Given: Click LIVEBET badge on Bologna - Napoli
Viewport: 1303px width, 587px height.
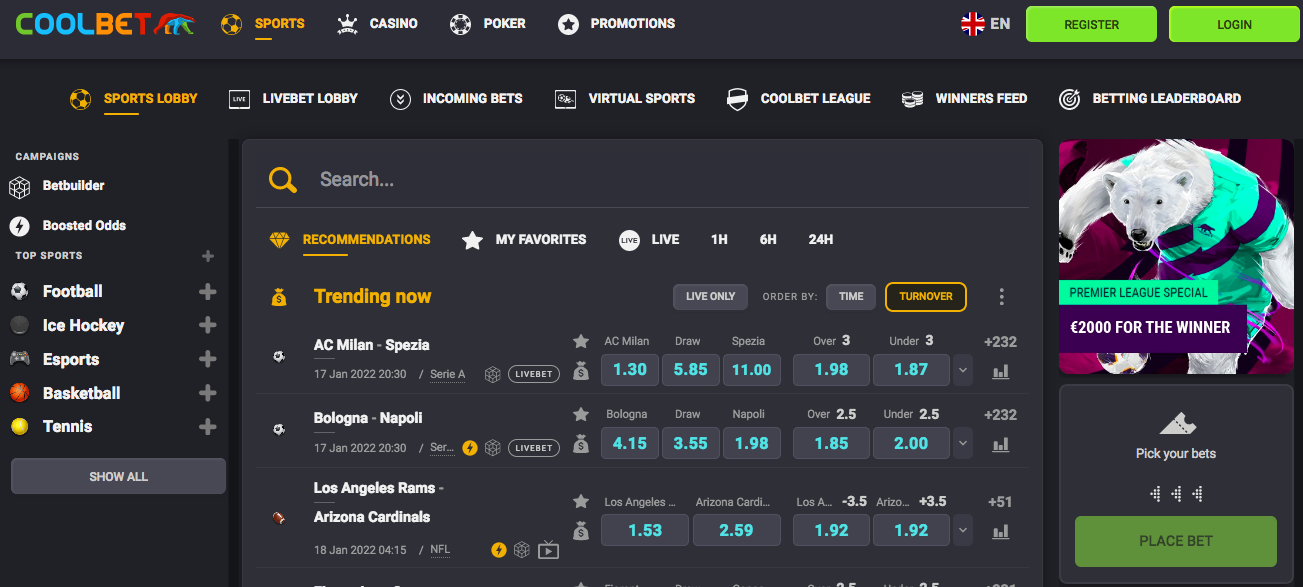Looking at the screenshot, I should [x=533, y=448].
